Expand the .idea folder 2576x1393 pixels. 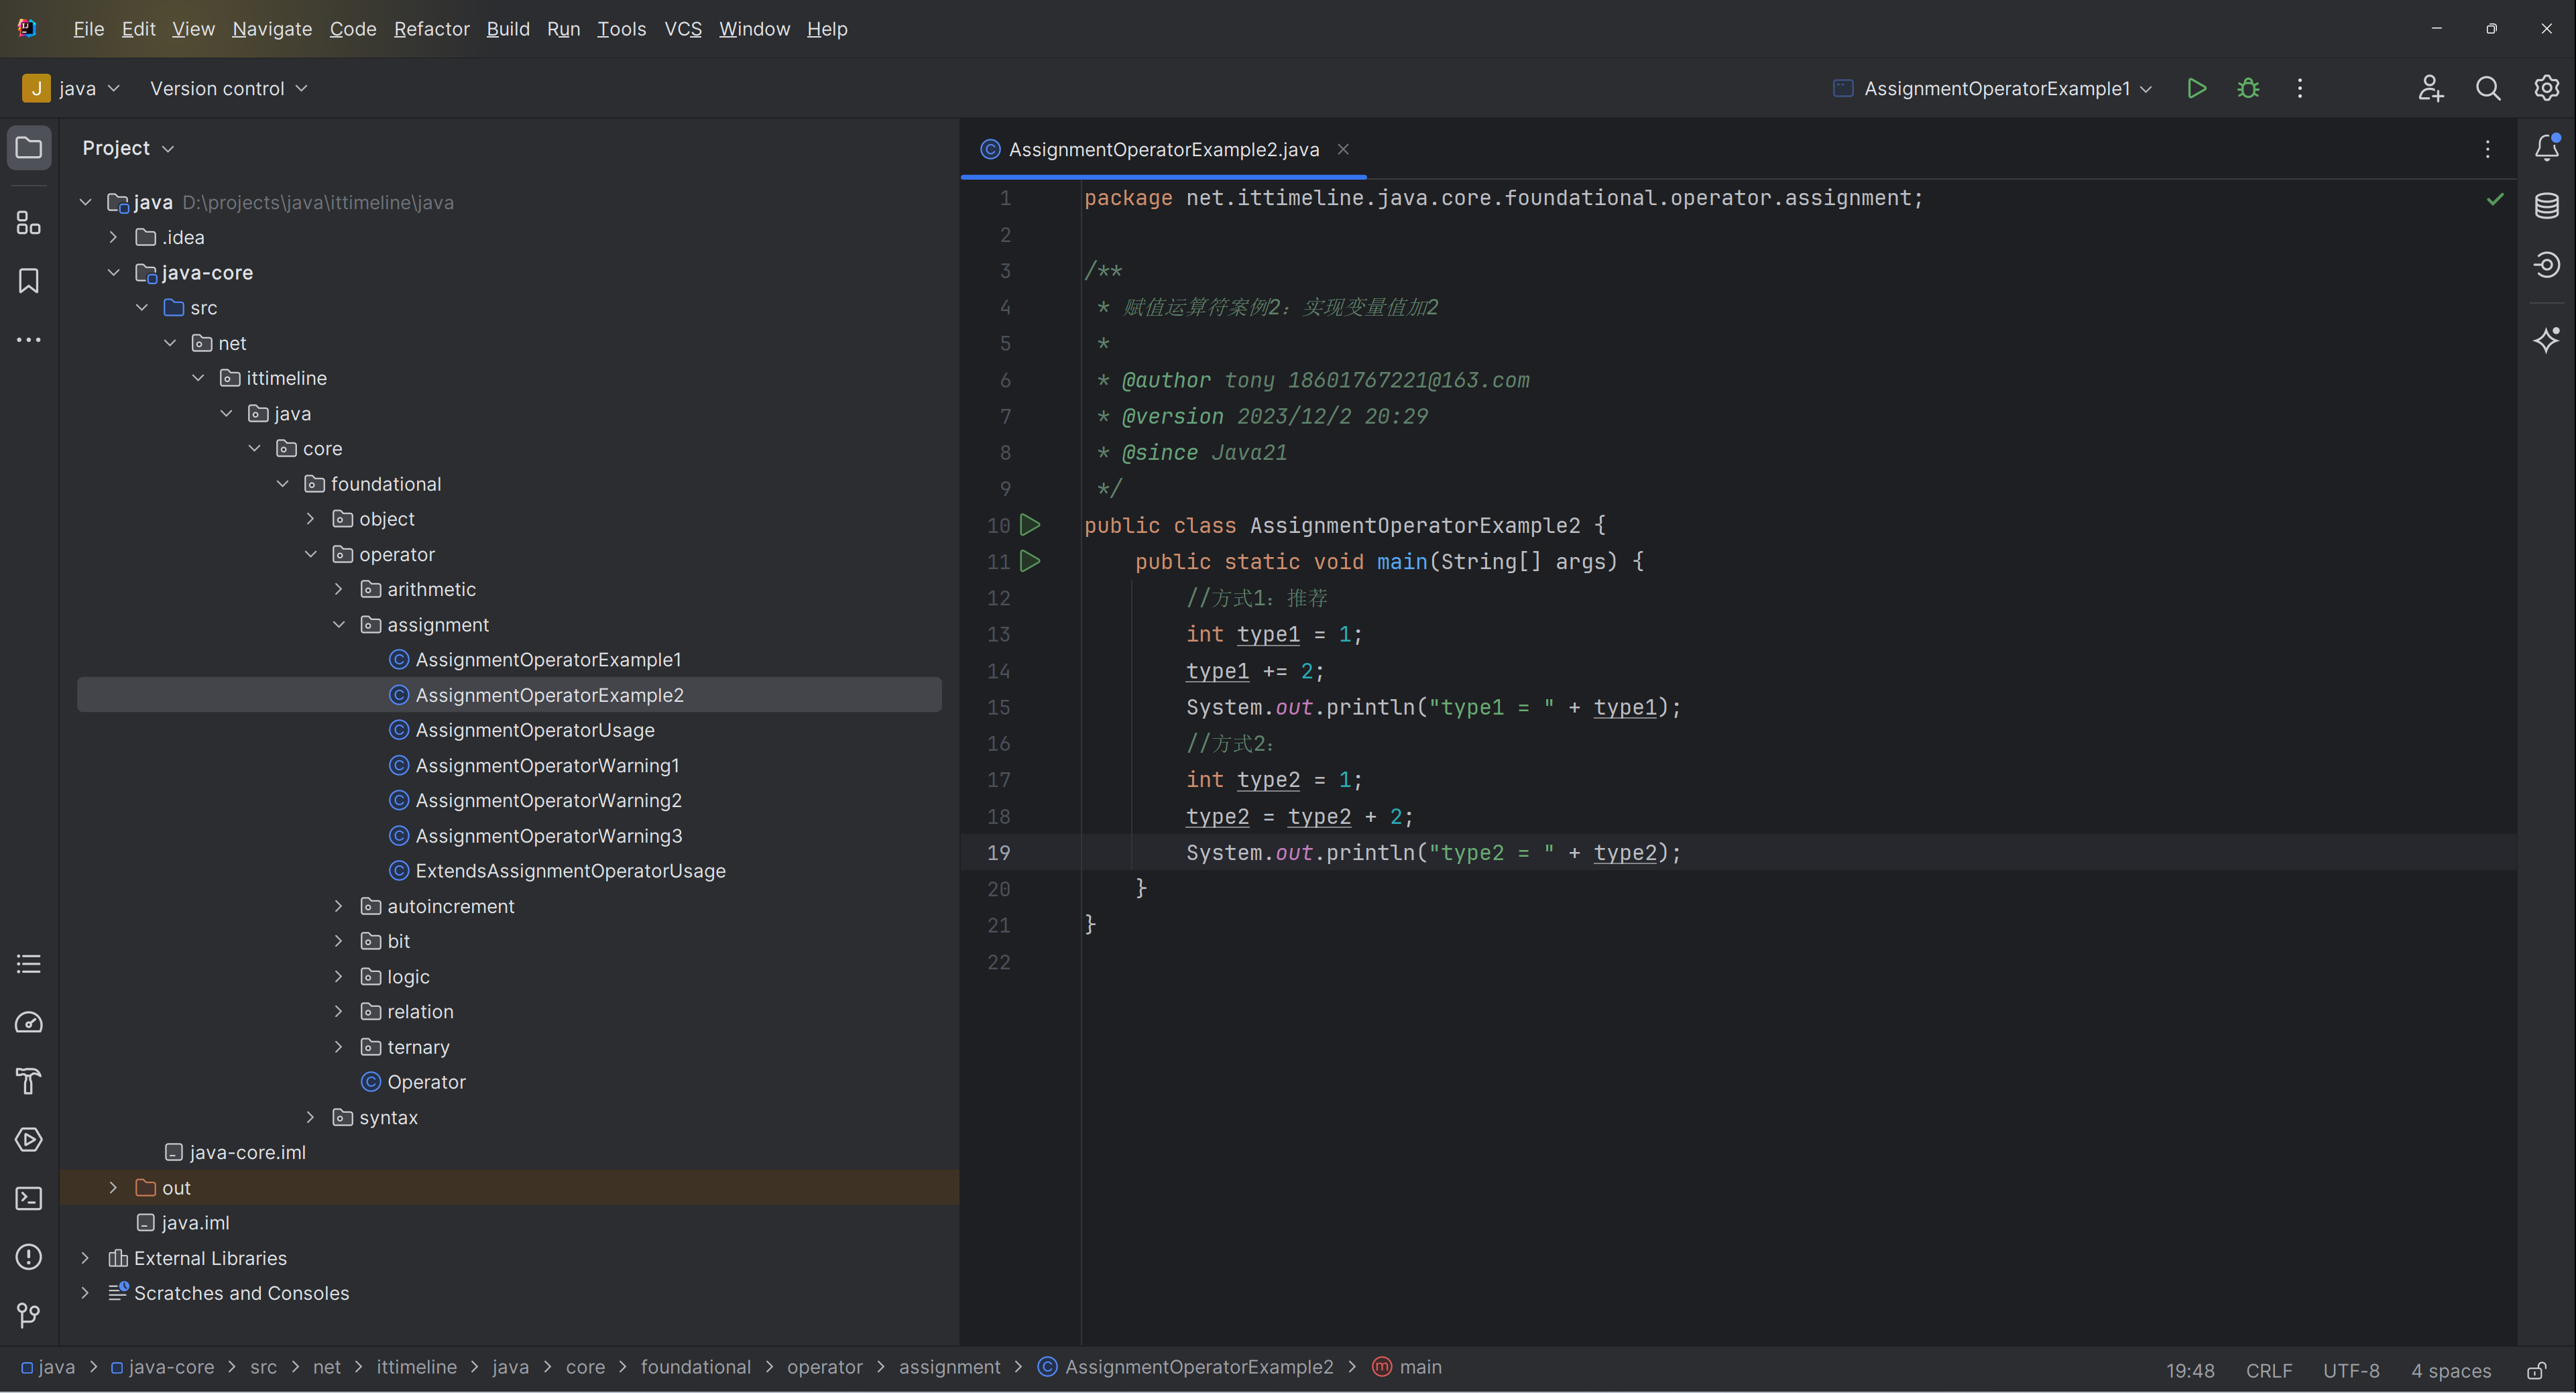[x=114, y=237]
